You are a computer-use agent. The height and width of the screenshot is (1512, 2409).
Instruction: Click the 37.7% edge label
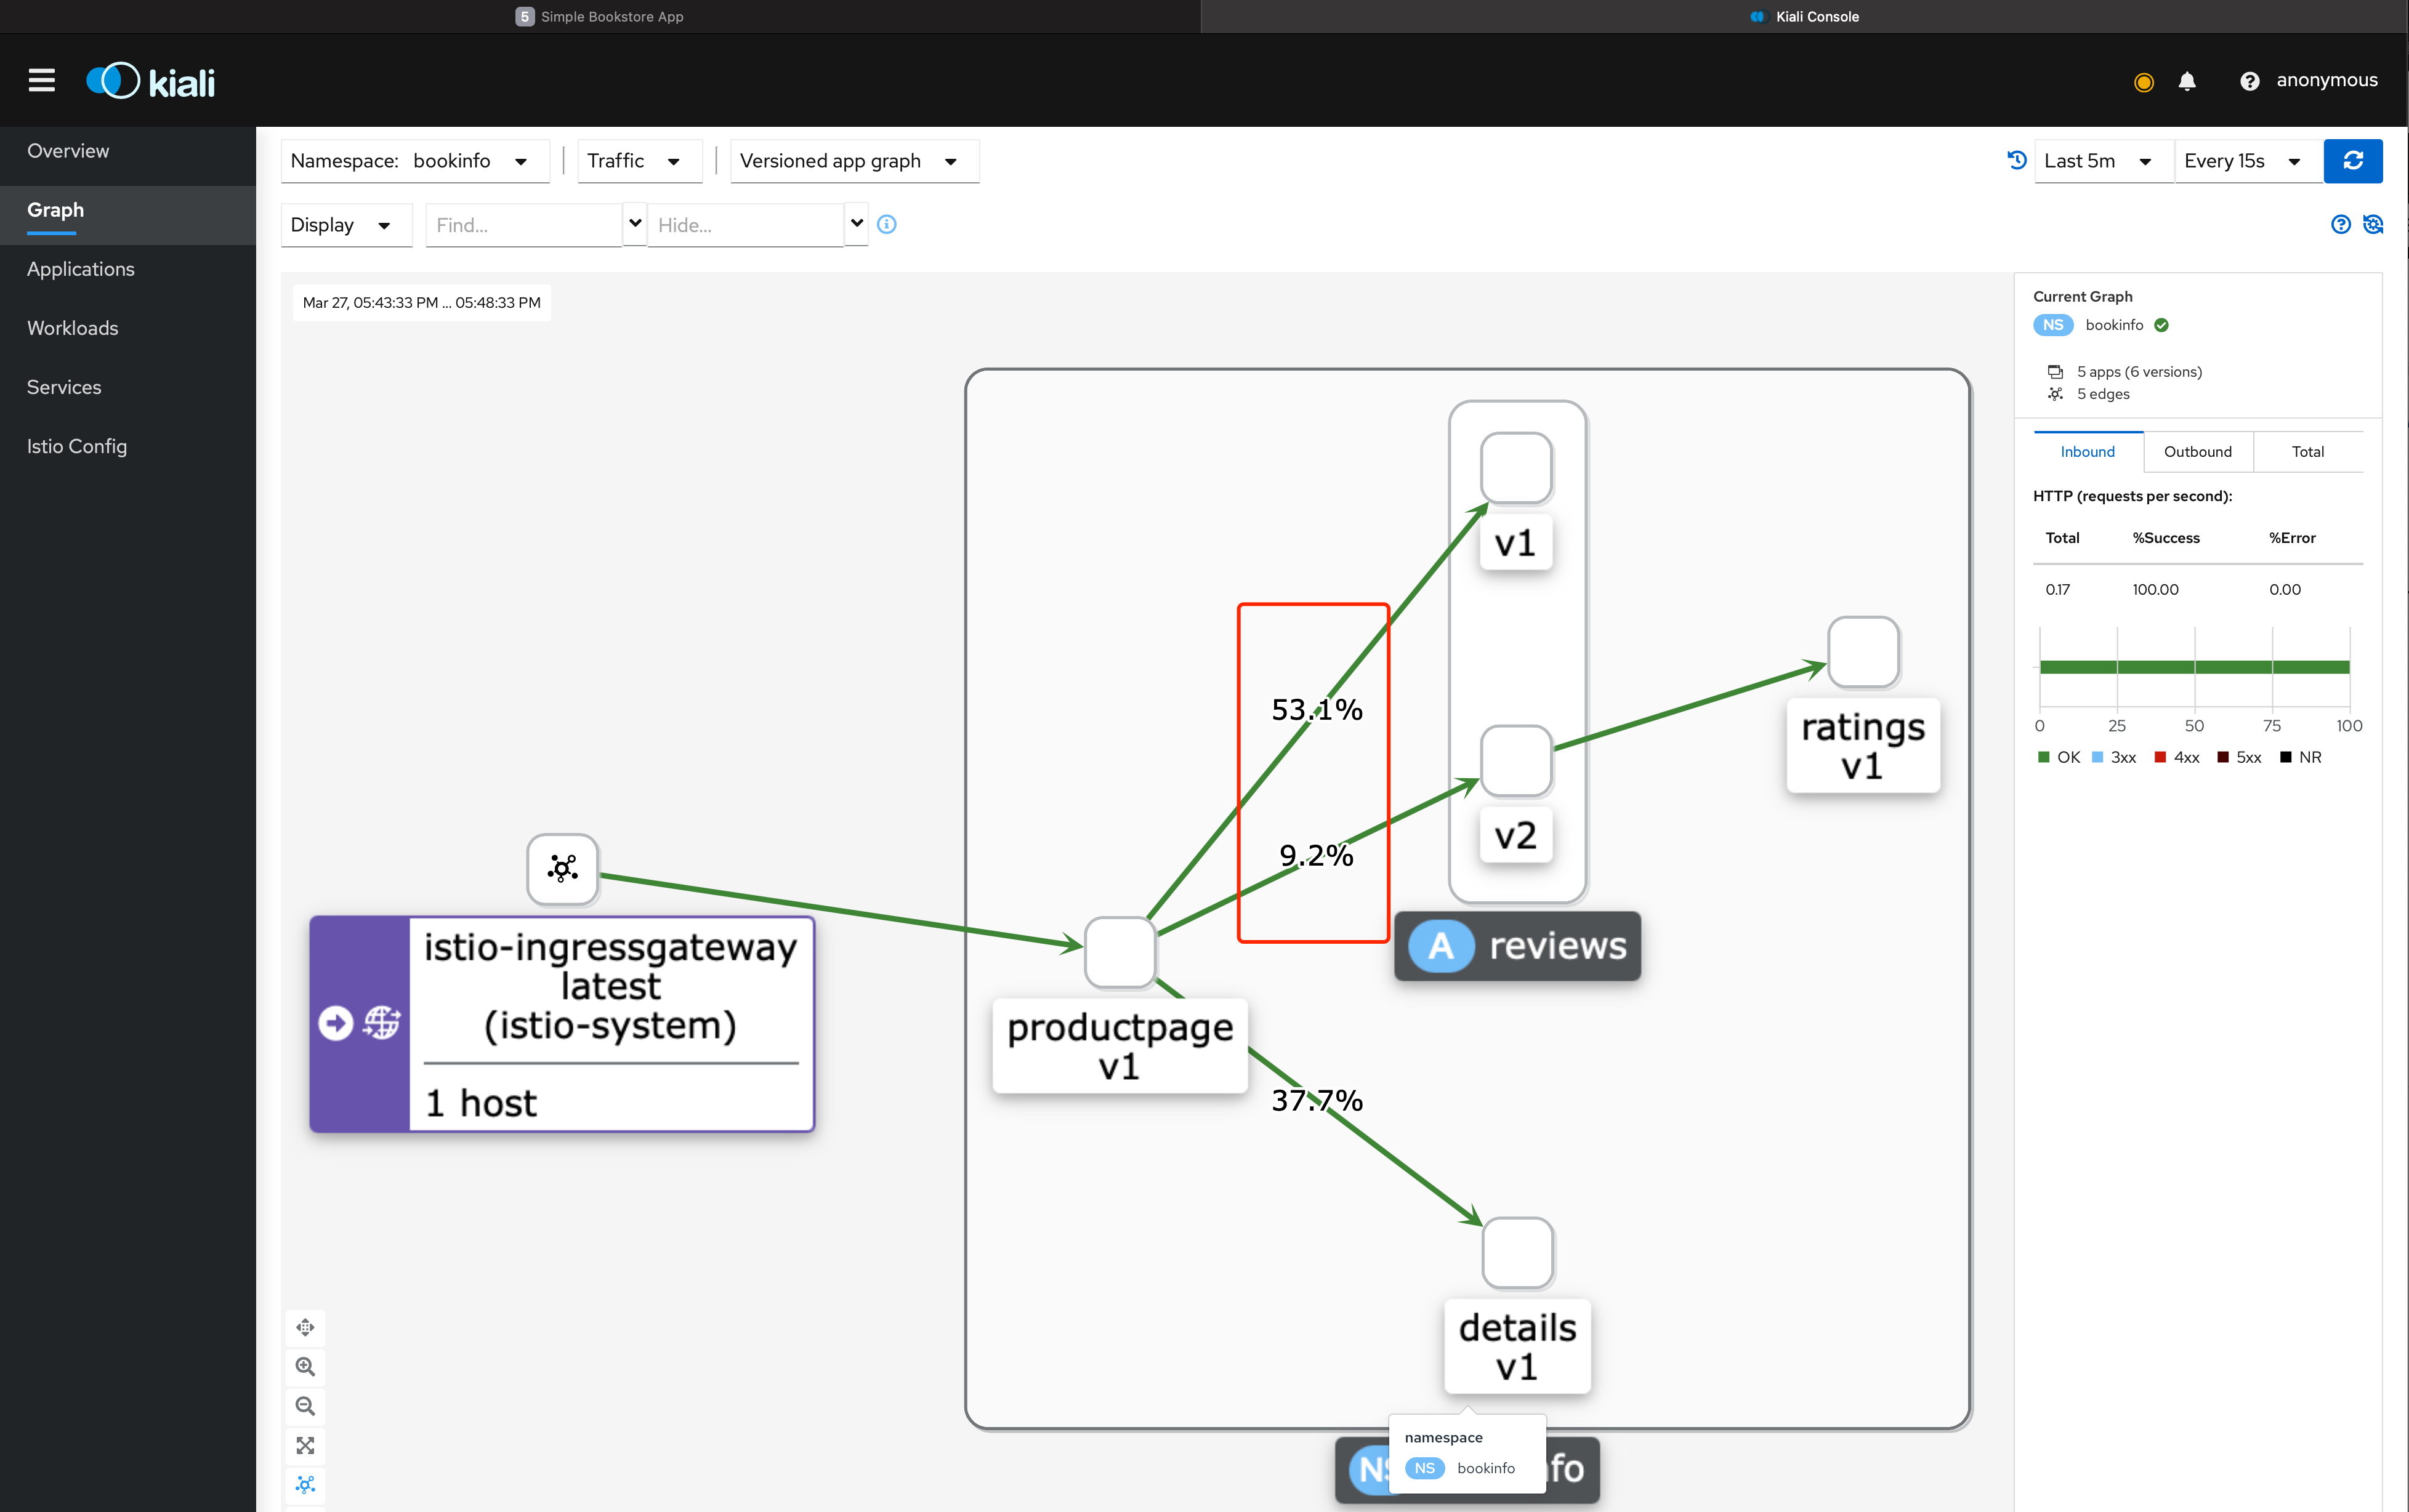point(1316,1101)
